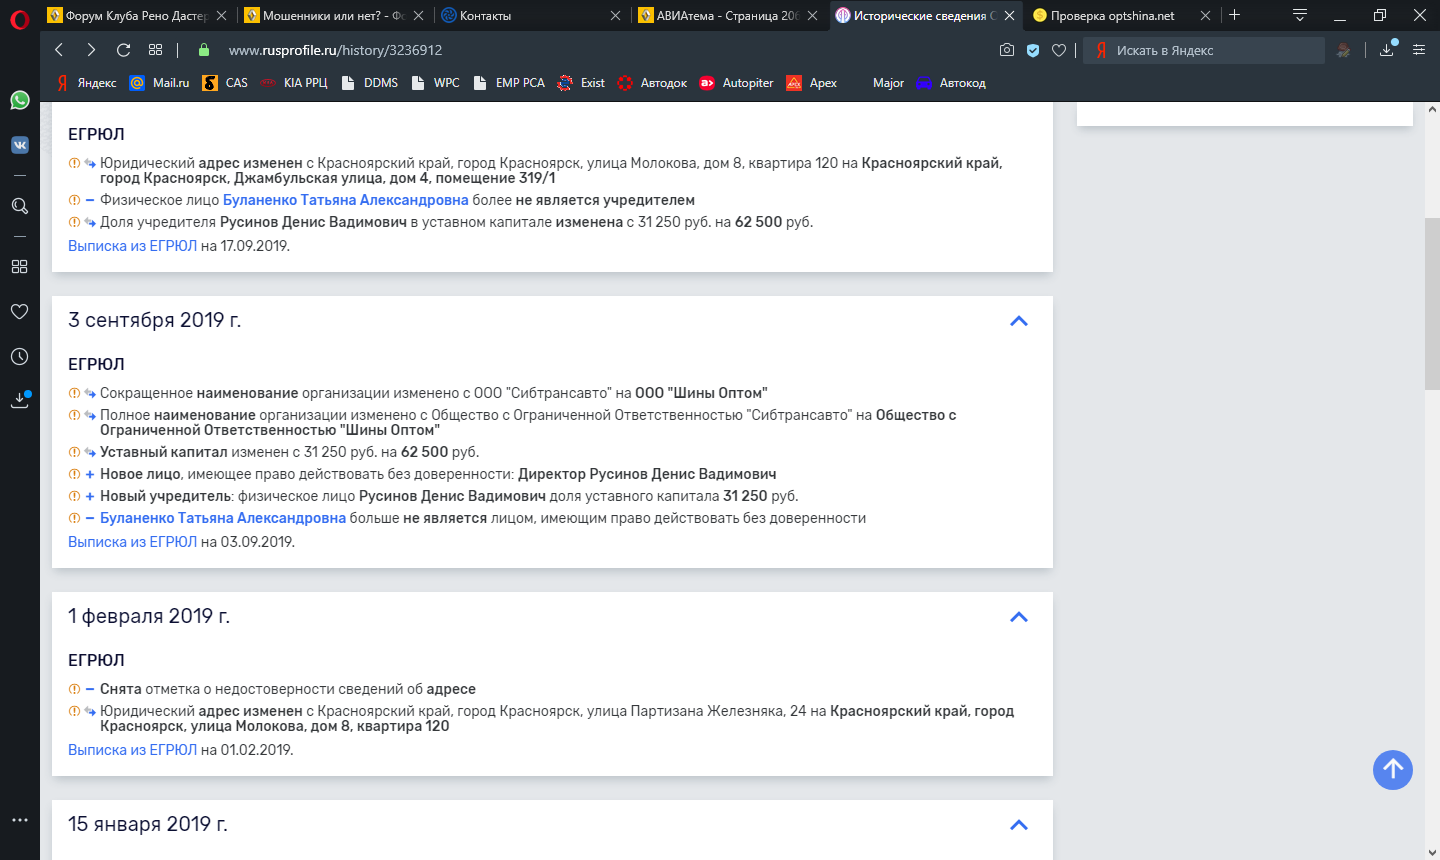
Task: Open Выписка из ЕГРЮЛ for 03.09.2019
Action: (x=132, y=542)
